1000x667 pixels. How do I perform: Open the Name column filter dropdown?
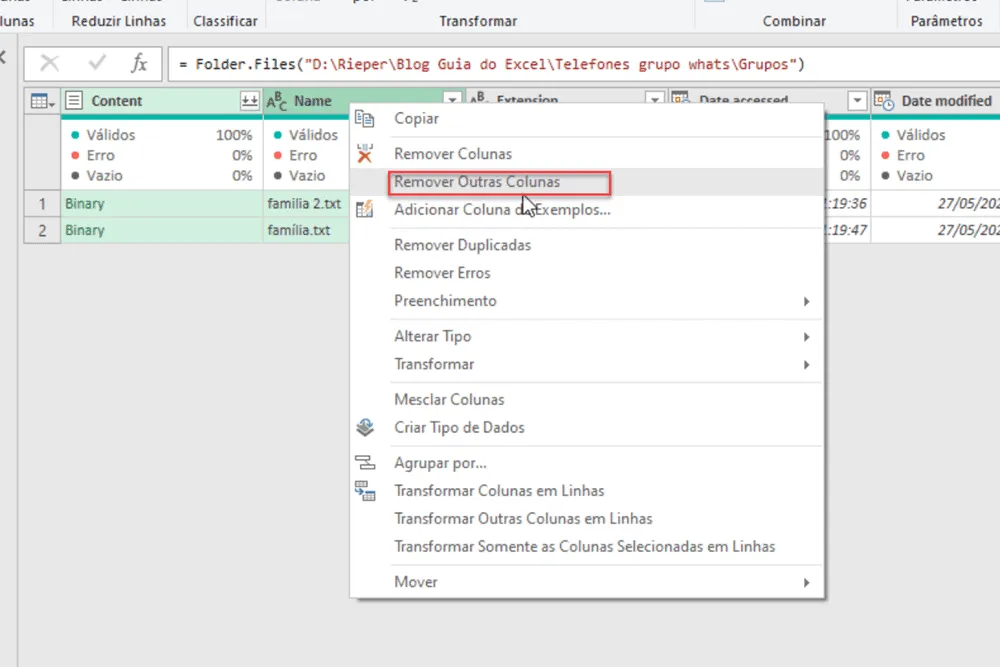(452, 99)
